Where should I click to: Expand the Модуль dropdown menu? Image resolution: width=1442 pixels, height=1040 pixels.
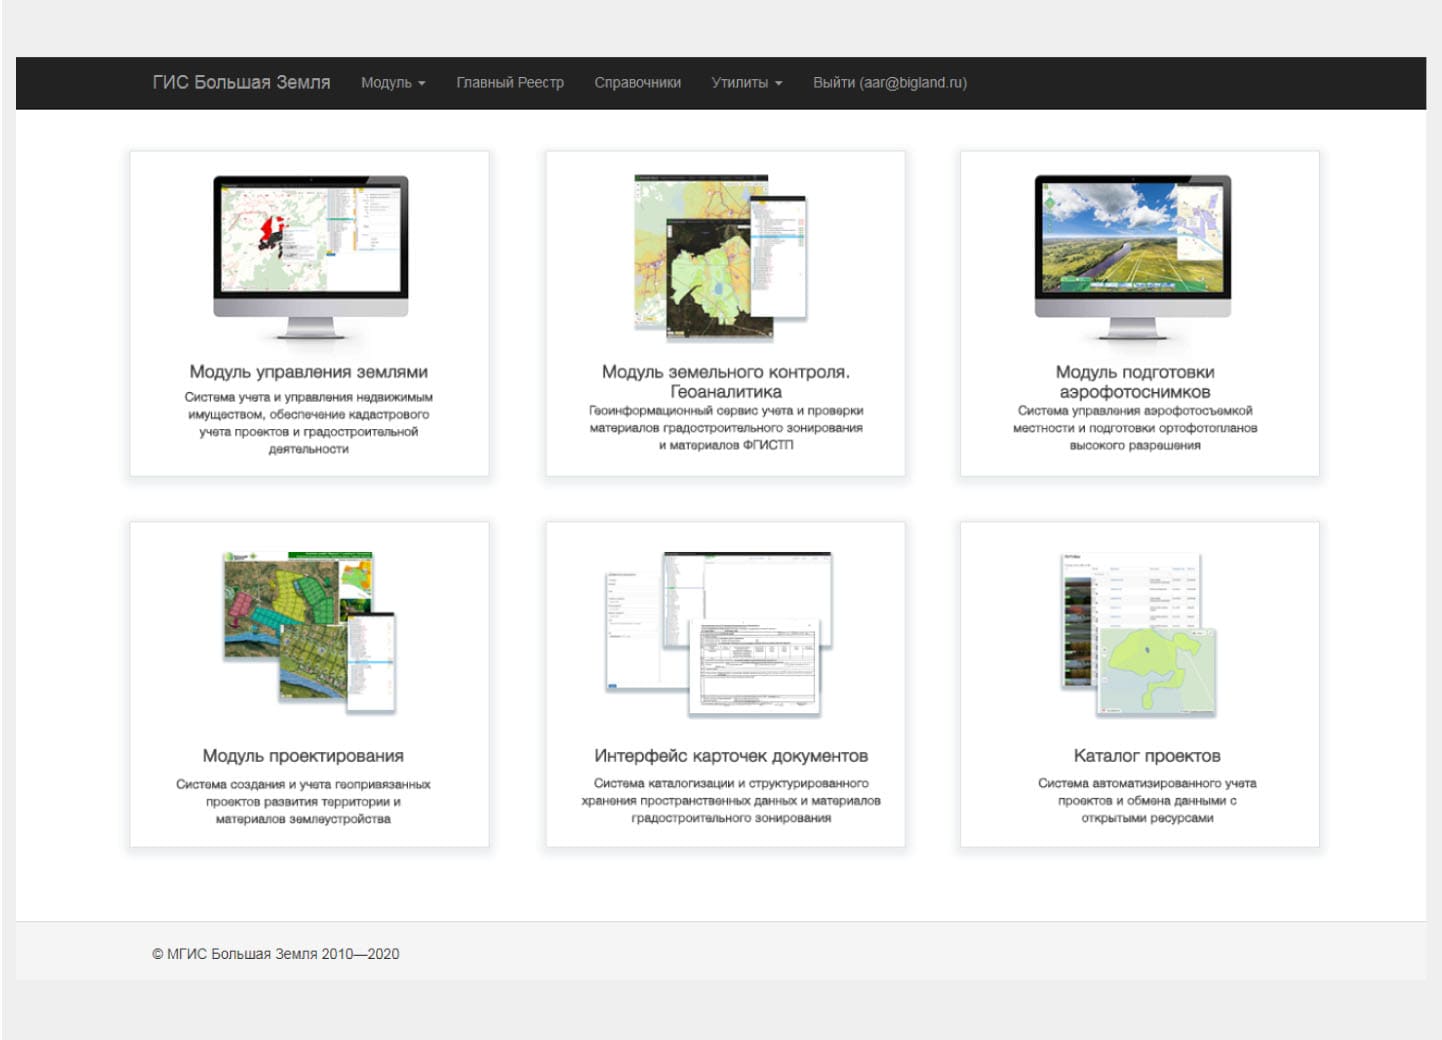(392, 83)
